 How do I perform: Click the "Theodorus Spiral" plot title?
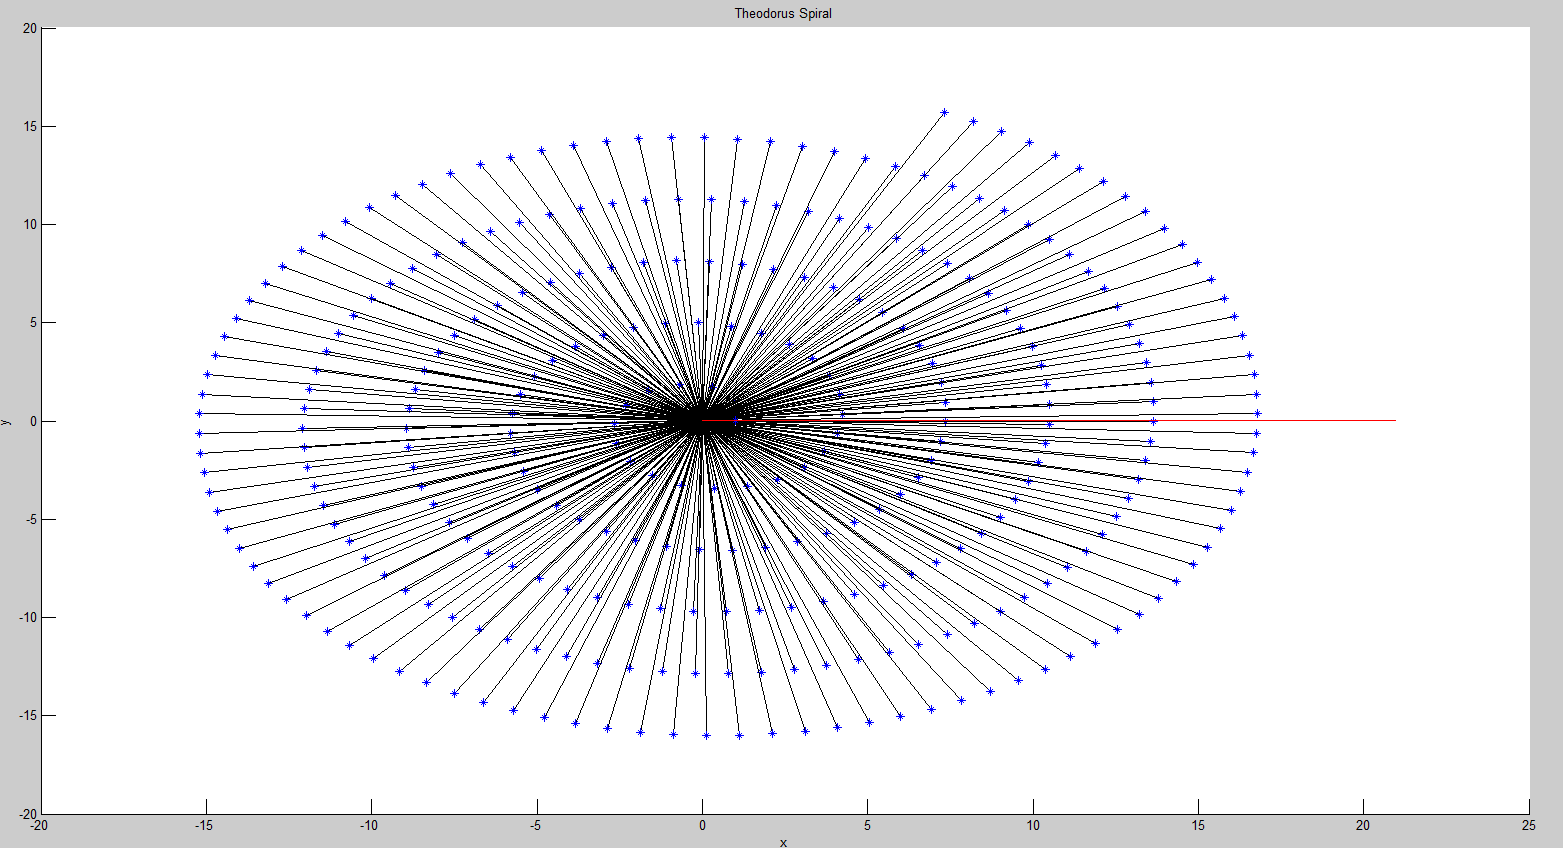pyautogui.click(x=782, y=14)
